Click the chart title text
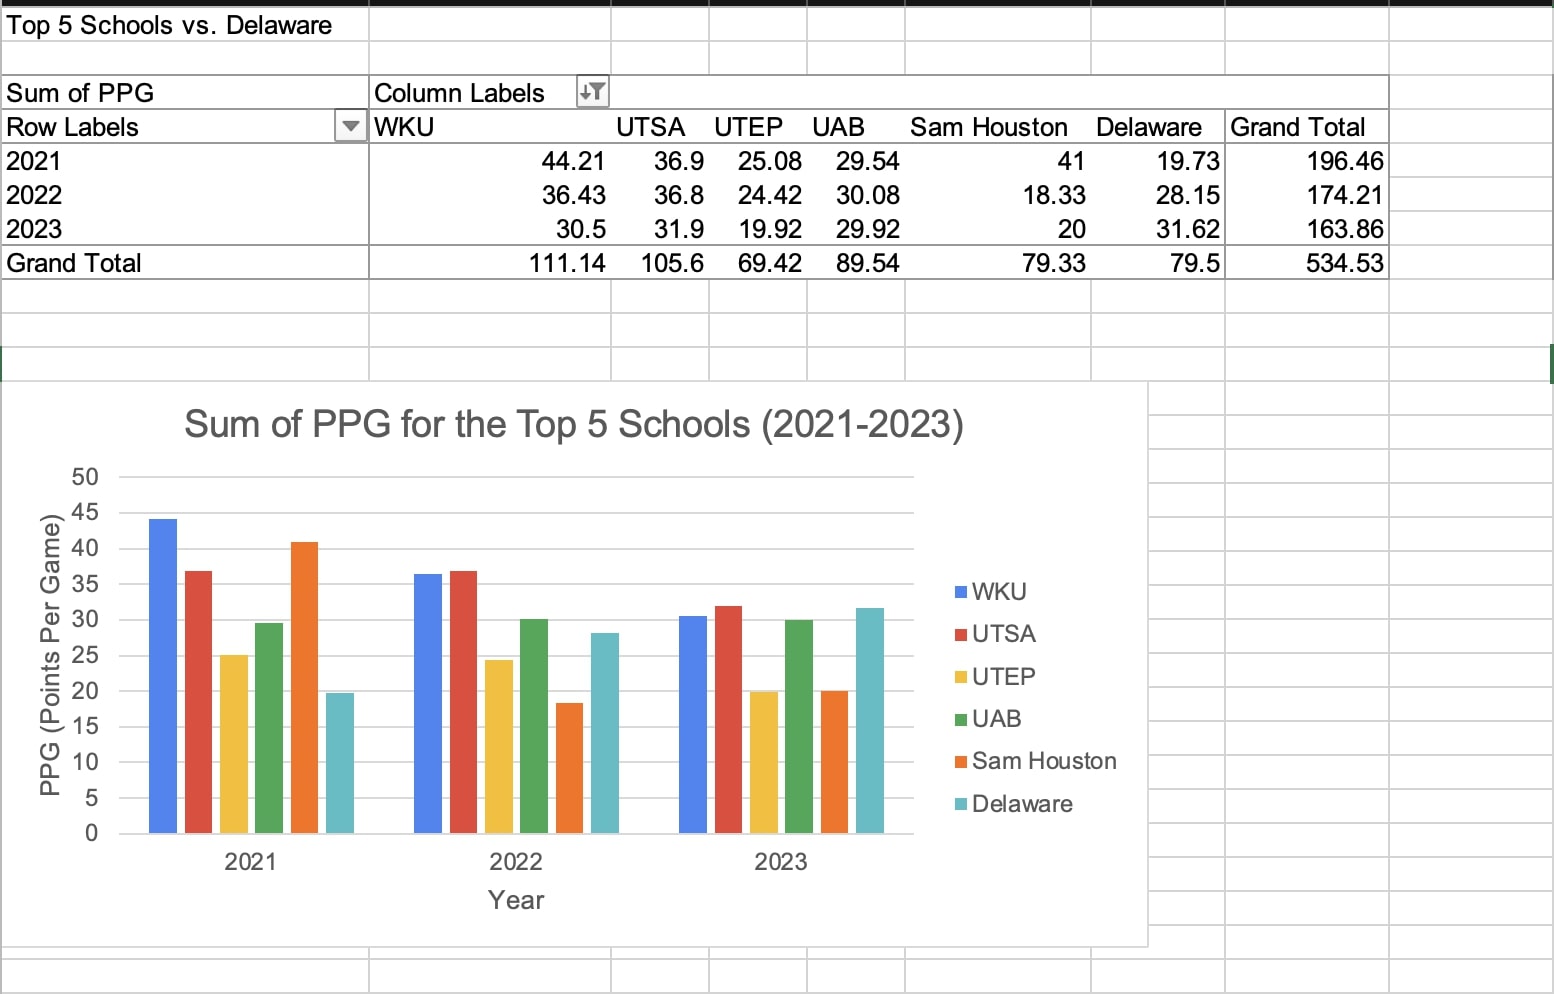1554x994 pixels. point(574,424)
